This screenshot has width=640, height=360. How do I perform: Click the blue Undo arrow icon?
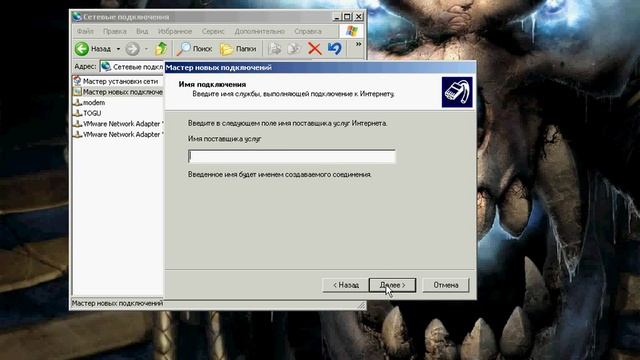coord(335,49)
